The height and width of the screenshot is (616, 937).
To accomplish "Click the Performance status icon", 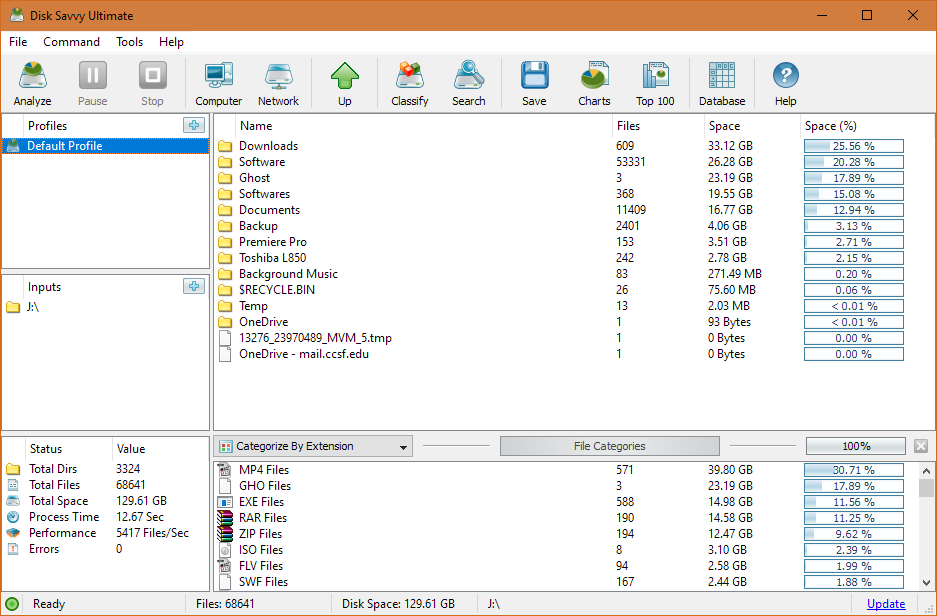I will pos(13,533).
